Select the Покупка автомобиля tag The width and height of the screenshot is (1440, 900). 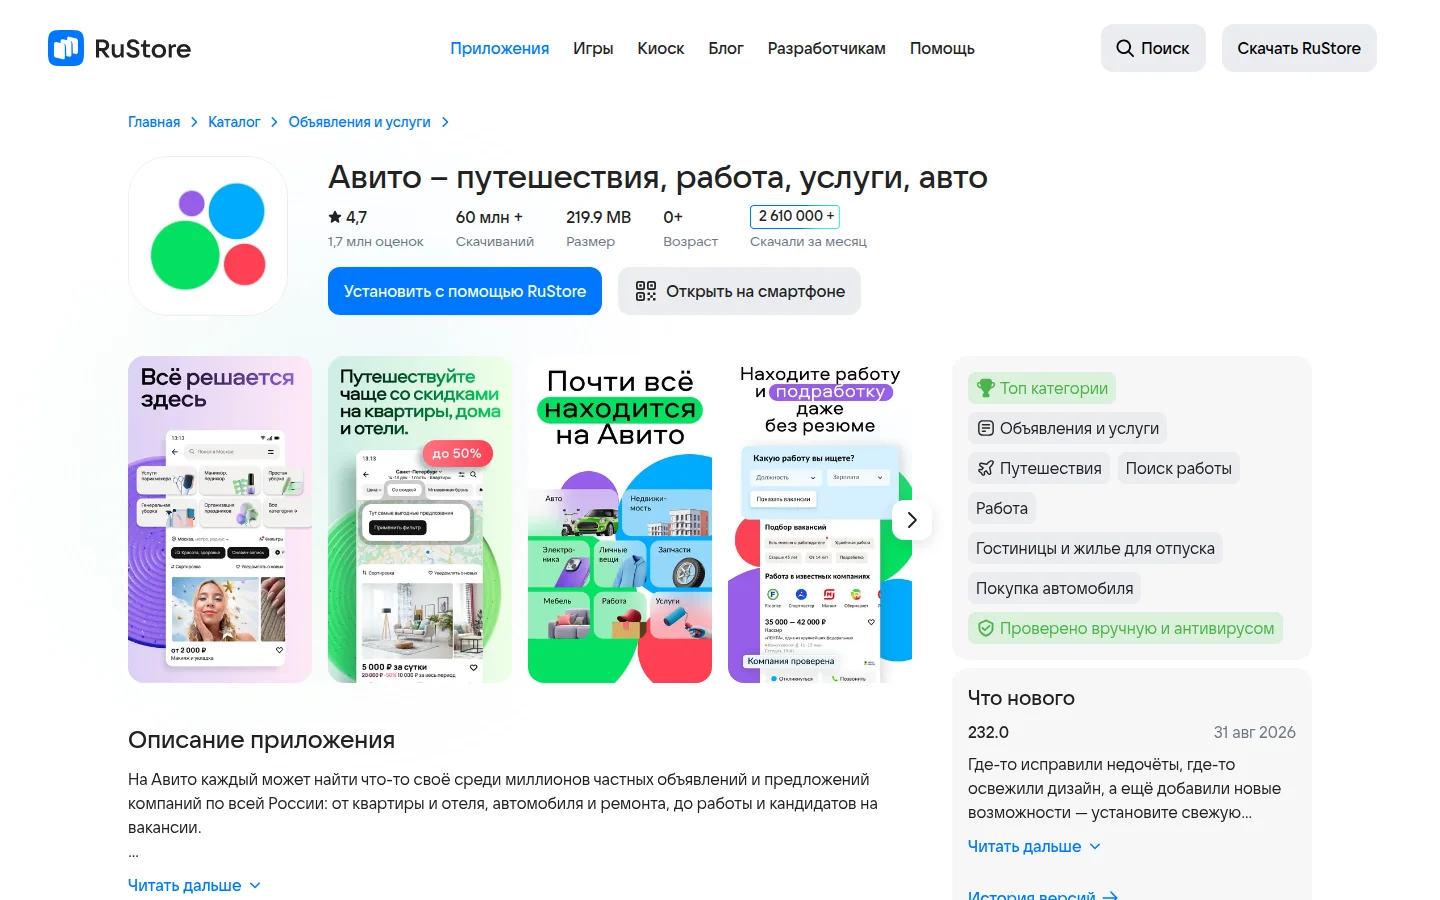[1054, 588]
